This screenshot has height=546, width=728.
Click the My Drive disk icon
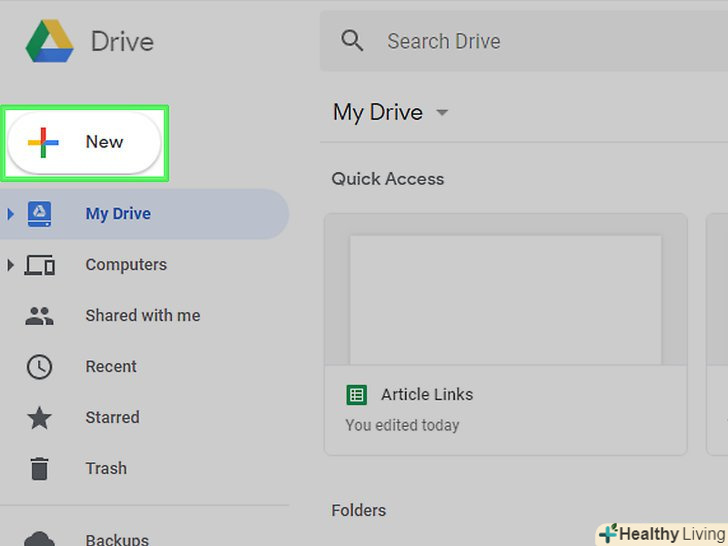coord(39,214)
